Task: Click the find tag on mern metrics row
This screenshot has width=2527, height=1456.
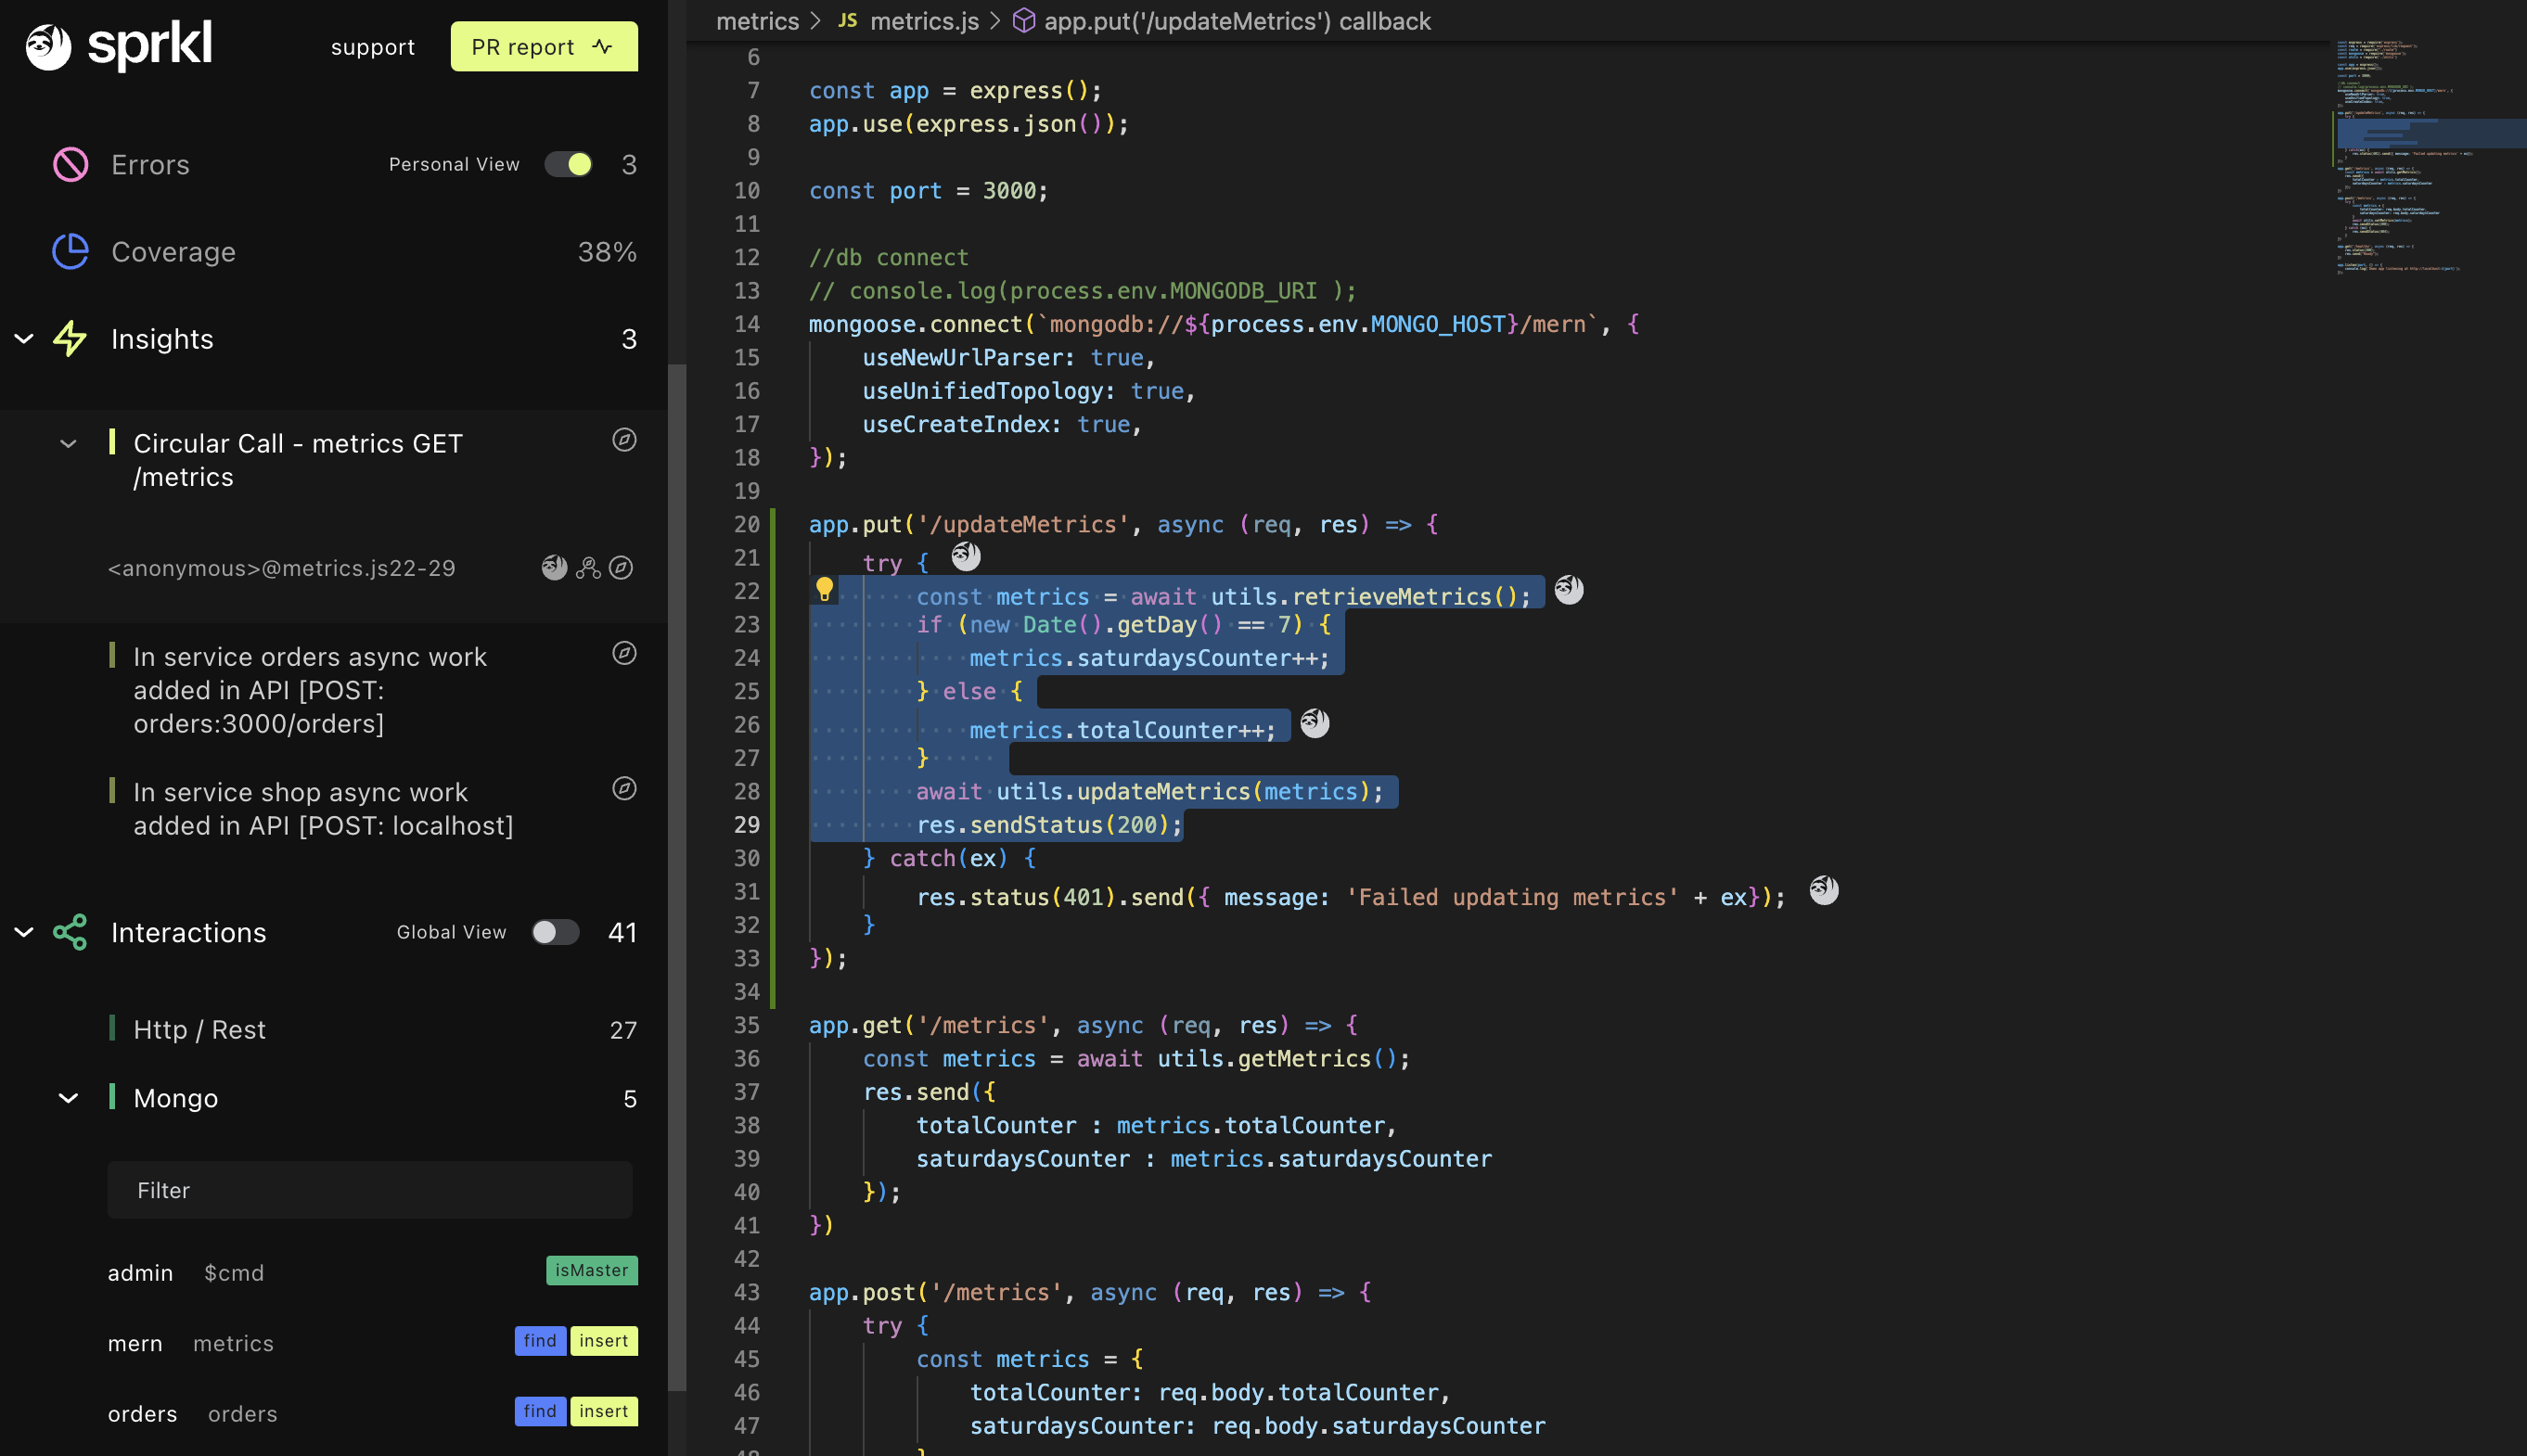Action: pos(540,1341)
